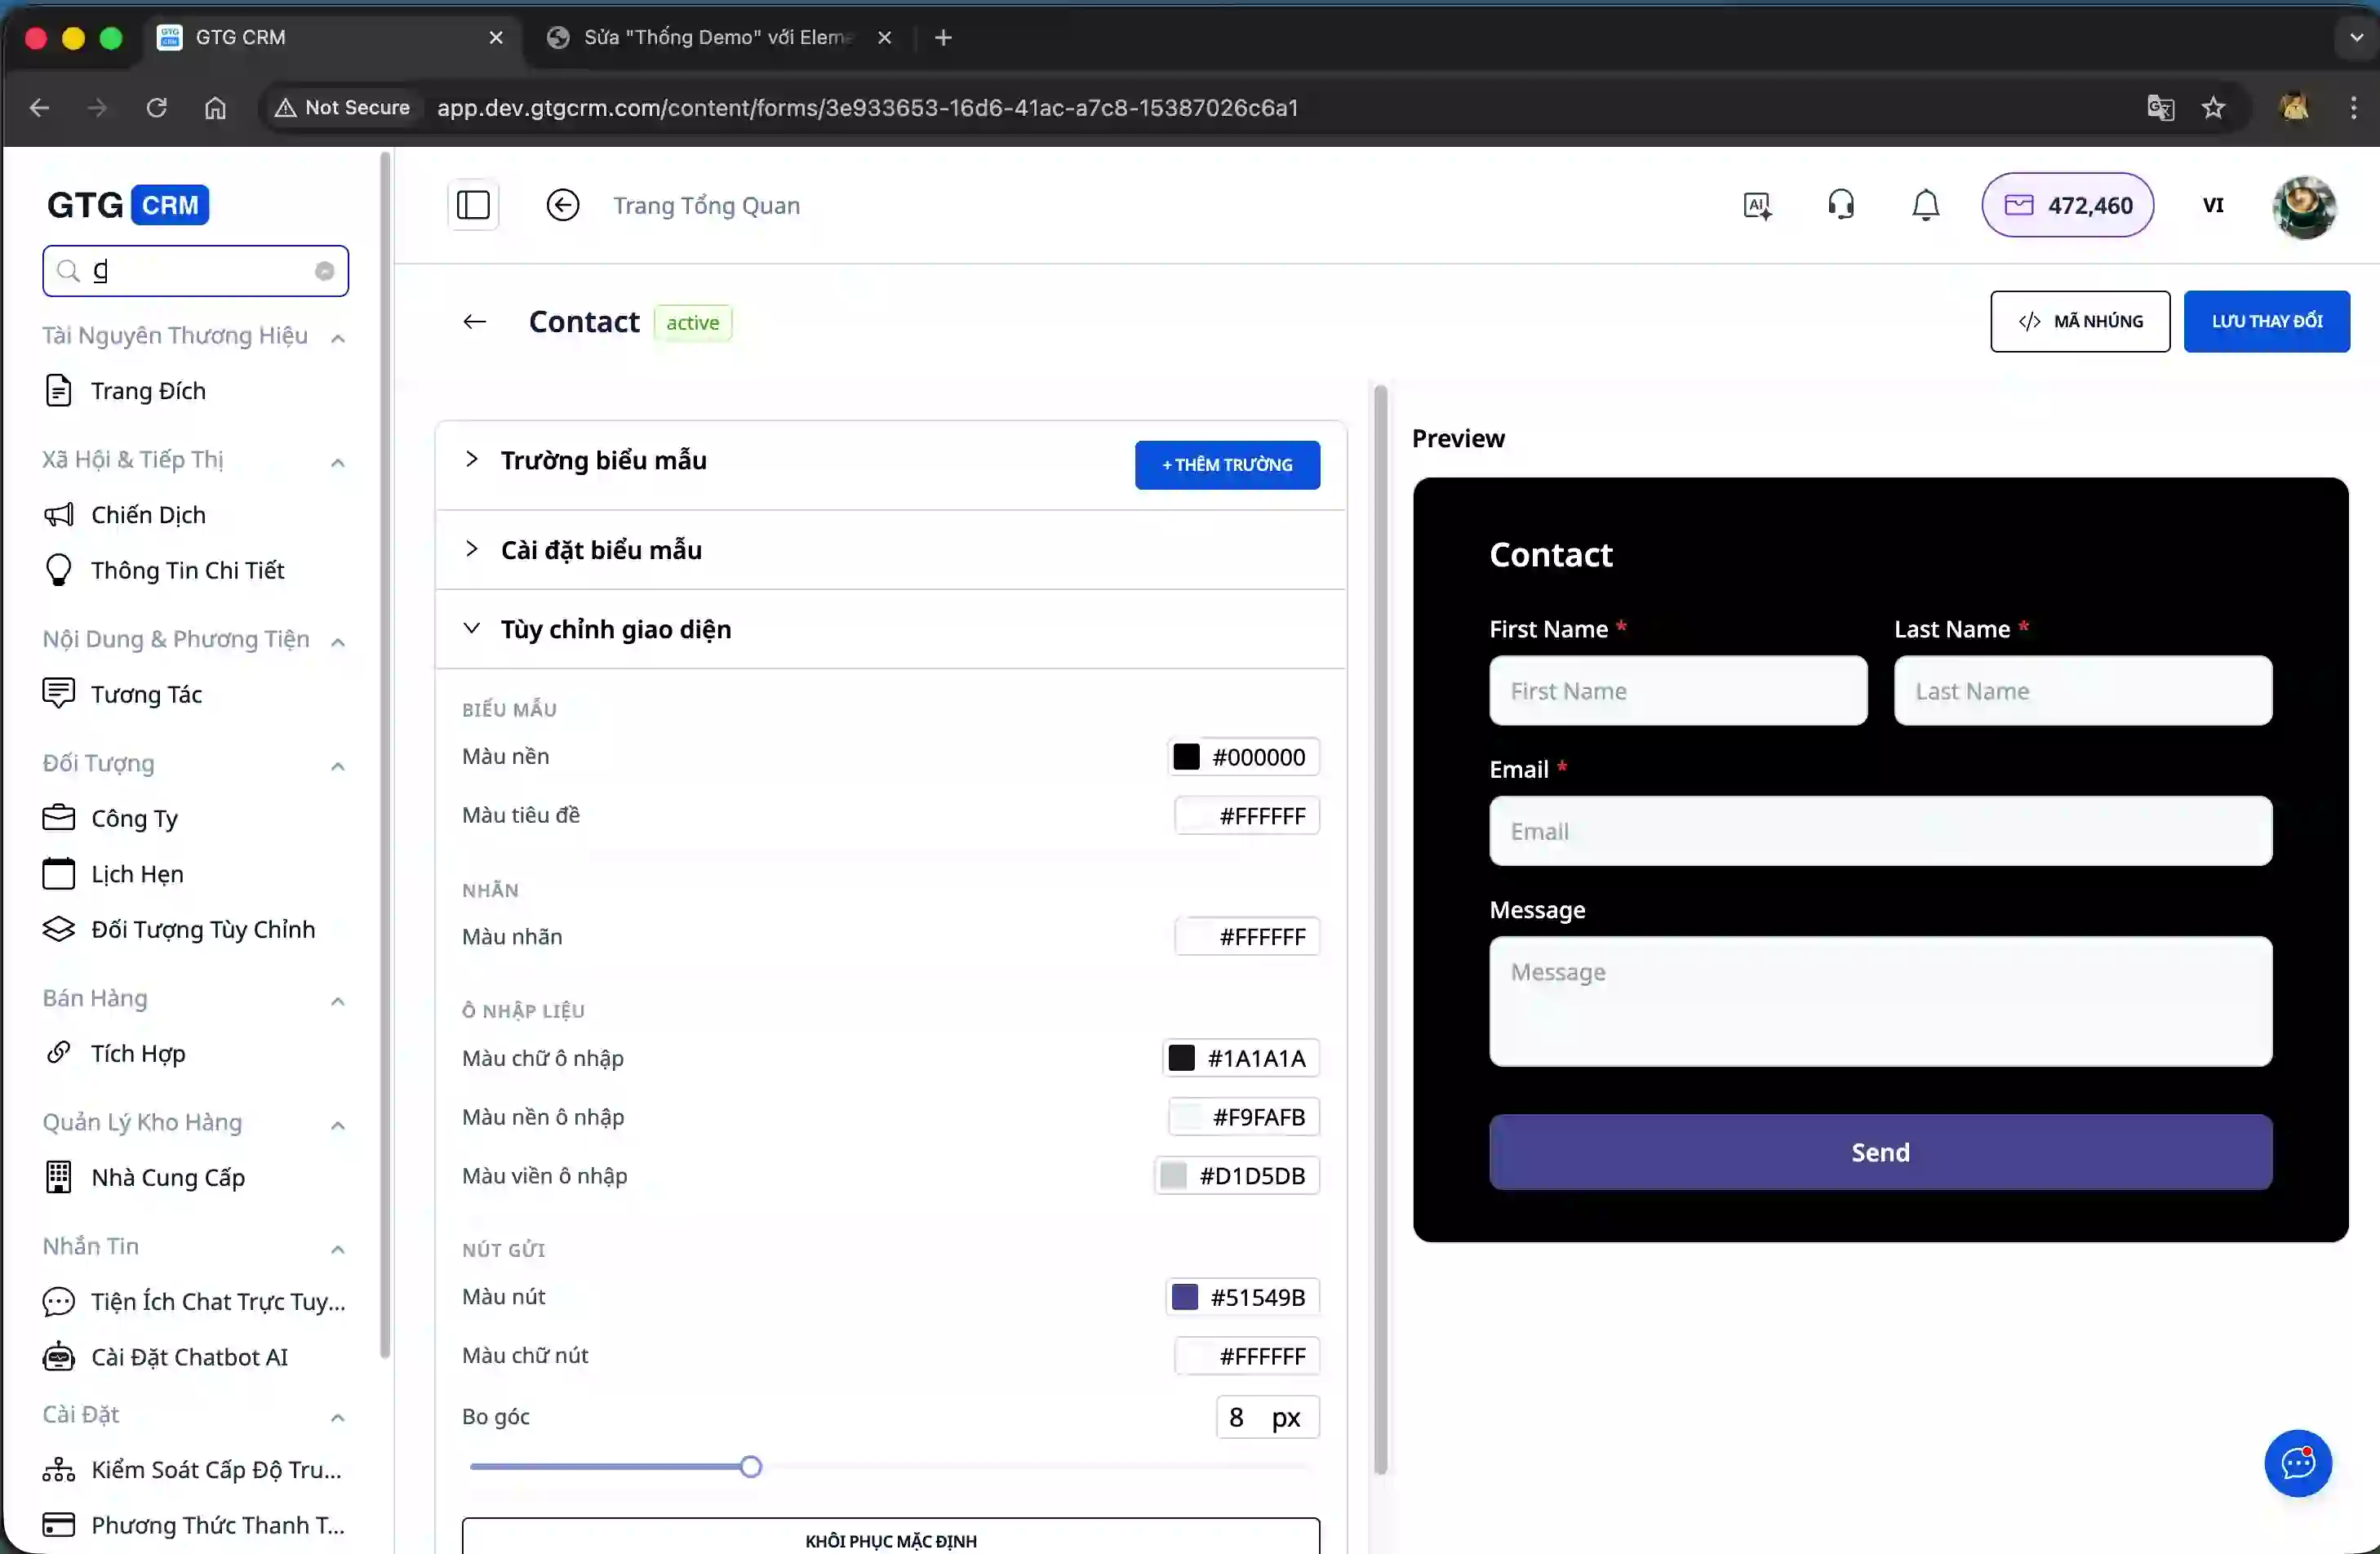This screenshot has width=2380, height=1554.
Task: Open user profile avatar
Action: [x=2304, y=207]
